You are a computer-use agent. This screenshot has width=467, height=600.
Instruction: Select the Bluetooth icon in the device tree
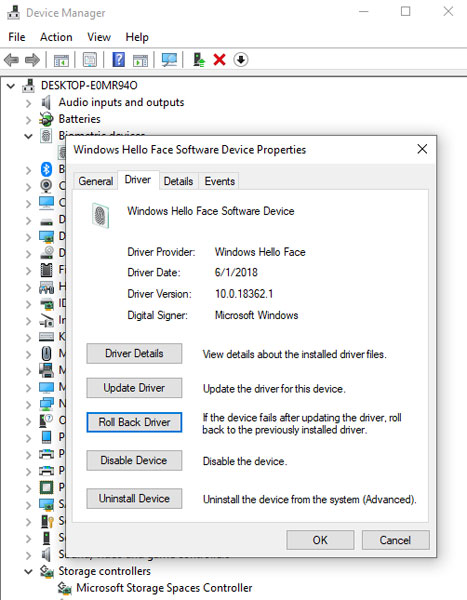(46, 169)
